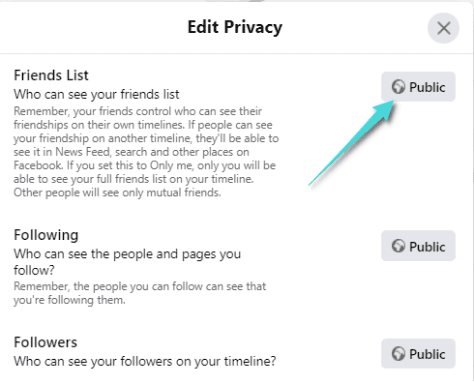Open Followers Public audience selector
The width and height of the screenshot is (474, 382).
(418, 353)
